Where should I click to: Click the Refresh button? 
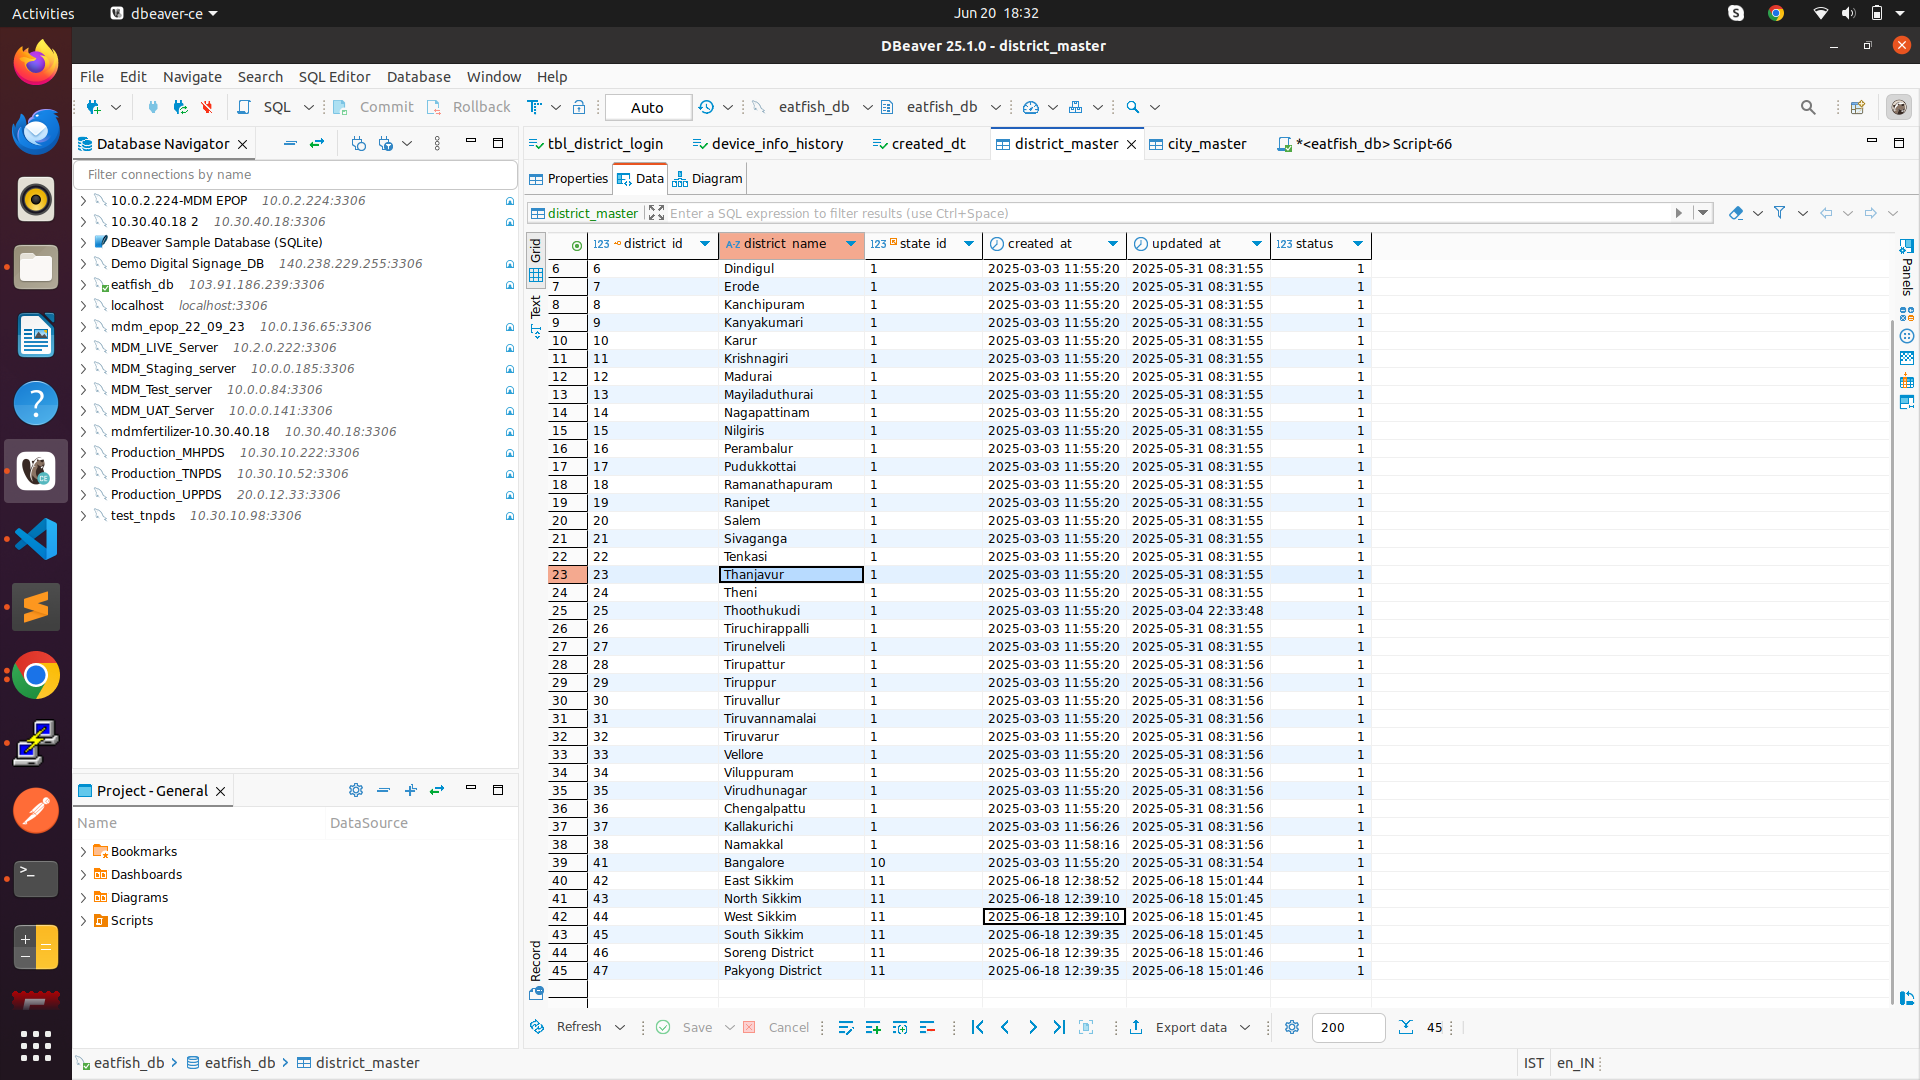(578, 1027)
